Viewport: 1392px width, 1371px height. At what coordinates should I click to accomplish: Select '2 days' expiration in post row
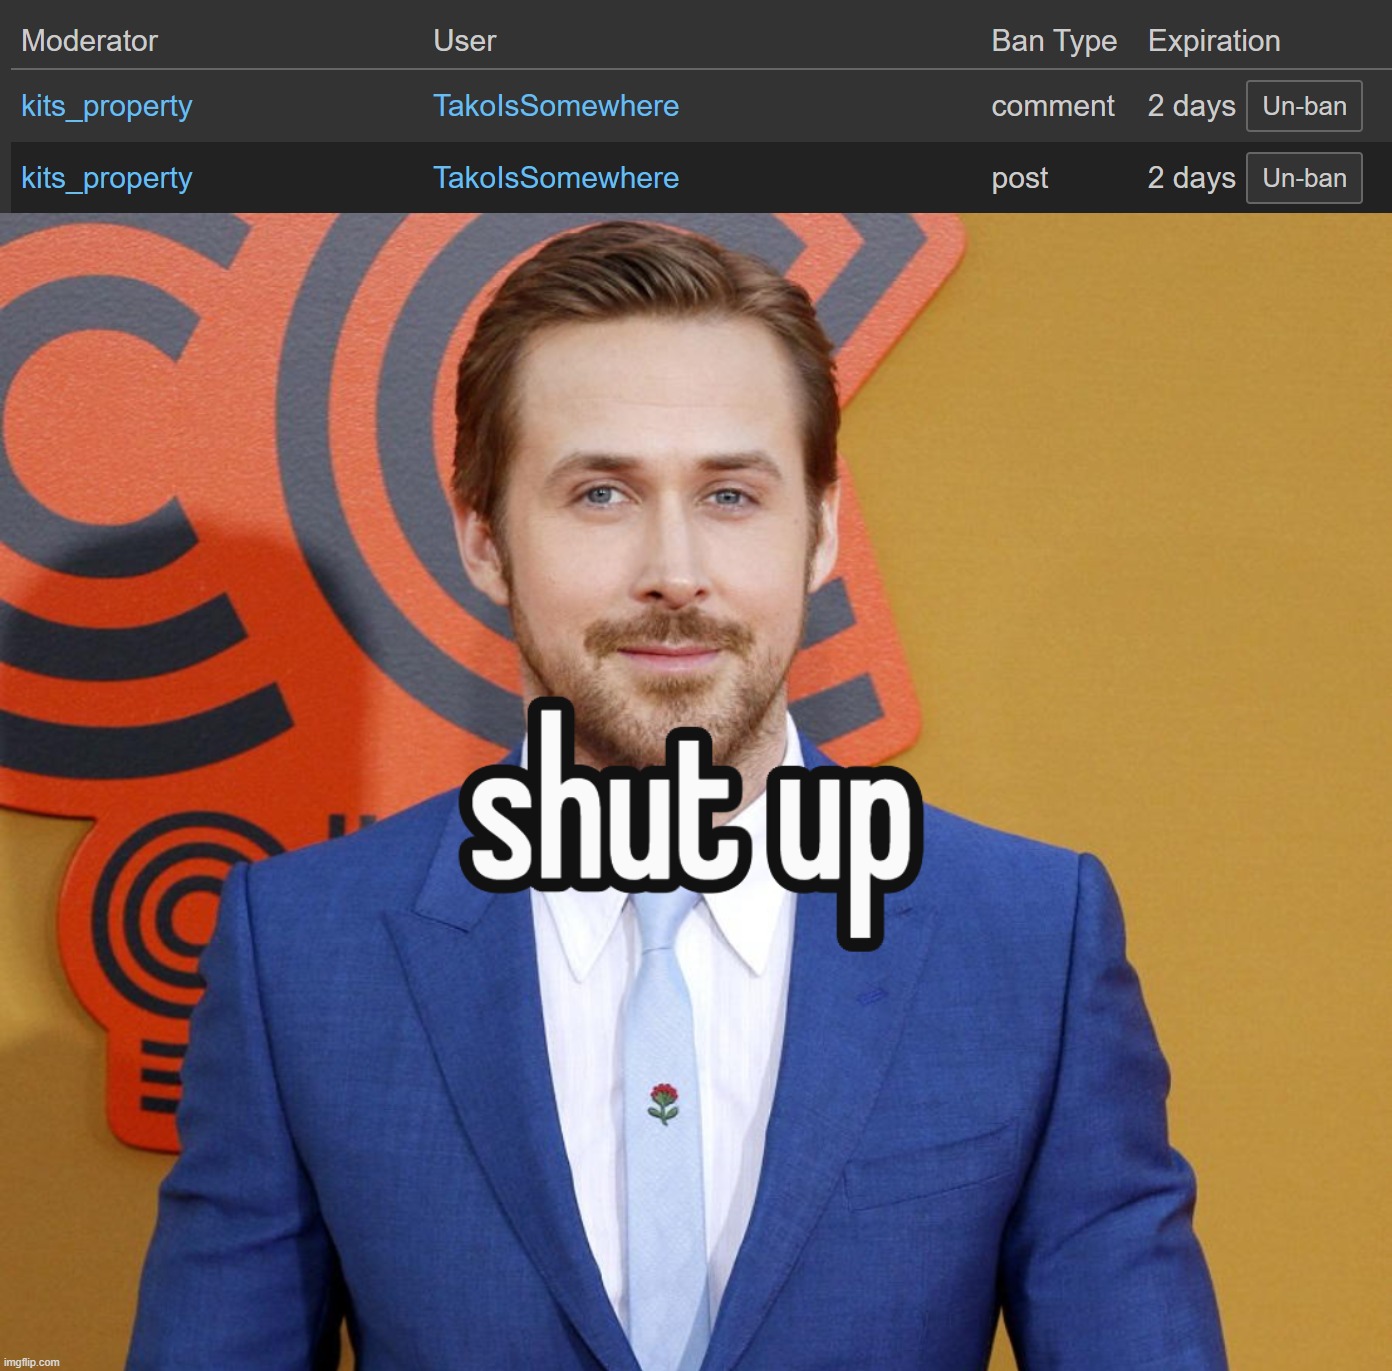coord(1192,178)
